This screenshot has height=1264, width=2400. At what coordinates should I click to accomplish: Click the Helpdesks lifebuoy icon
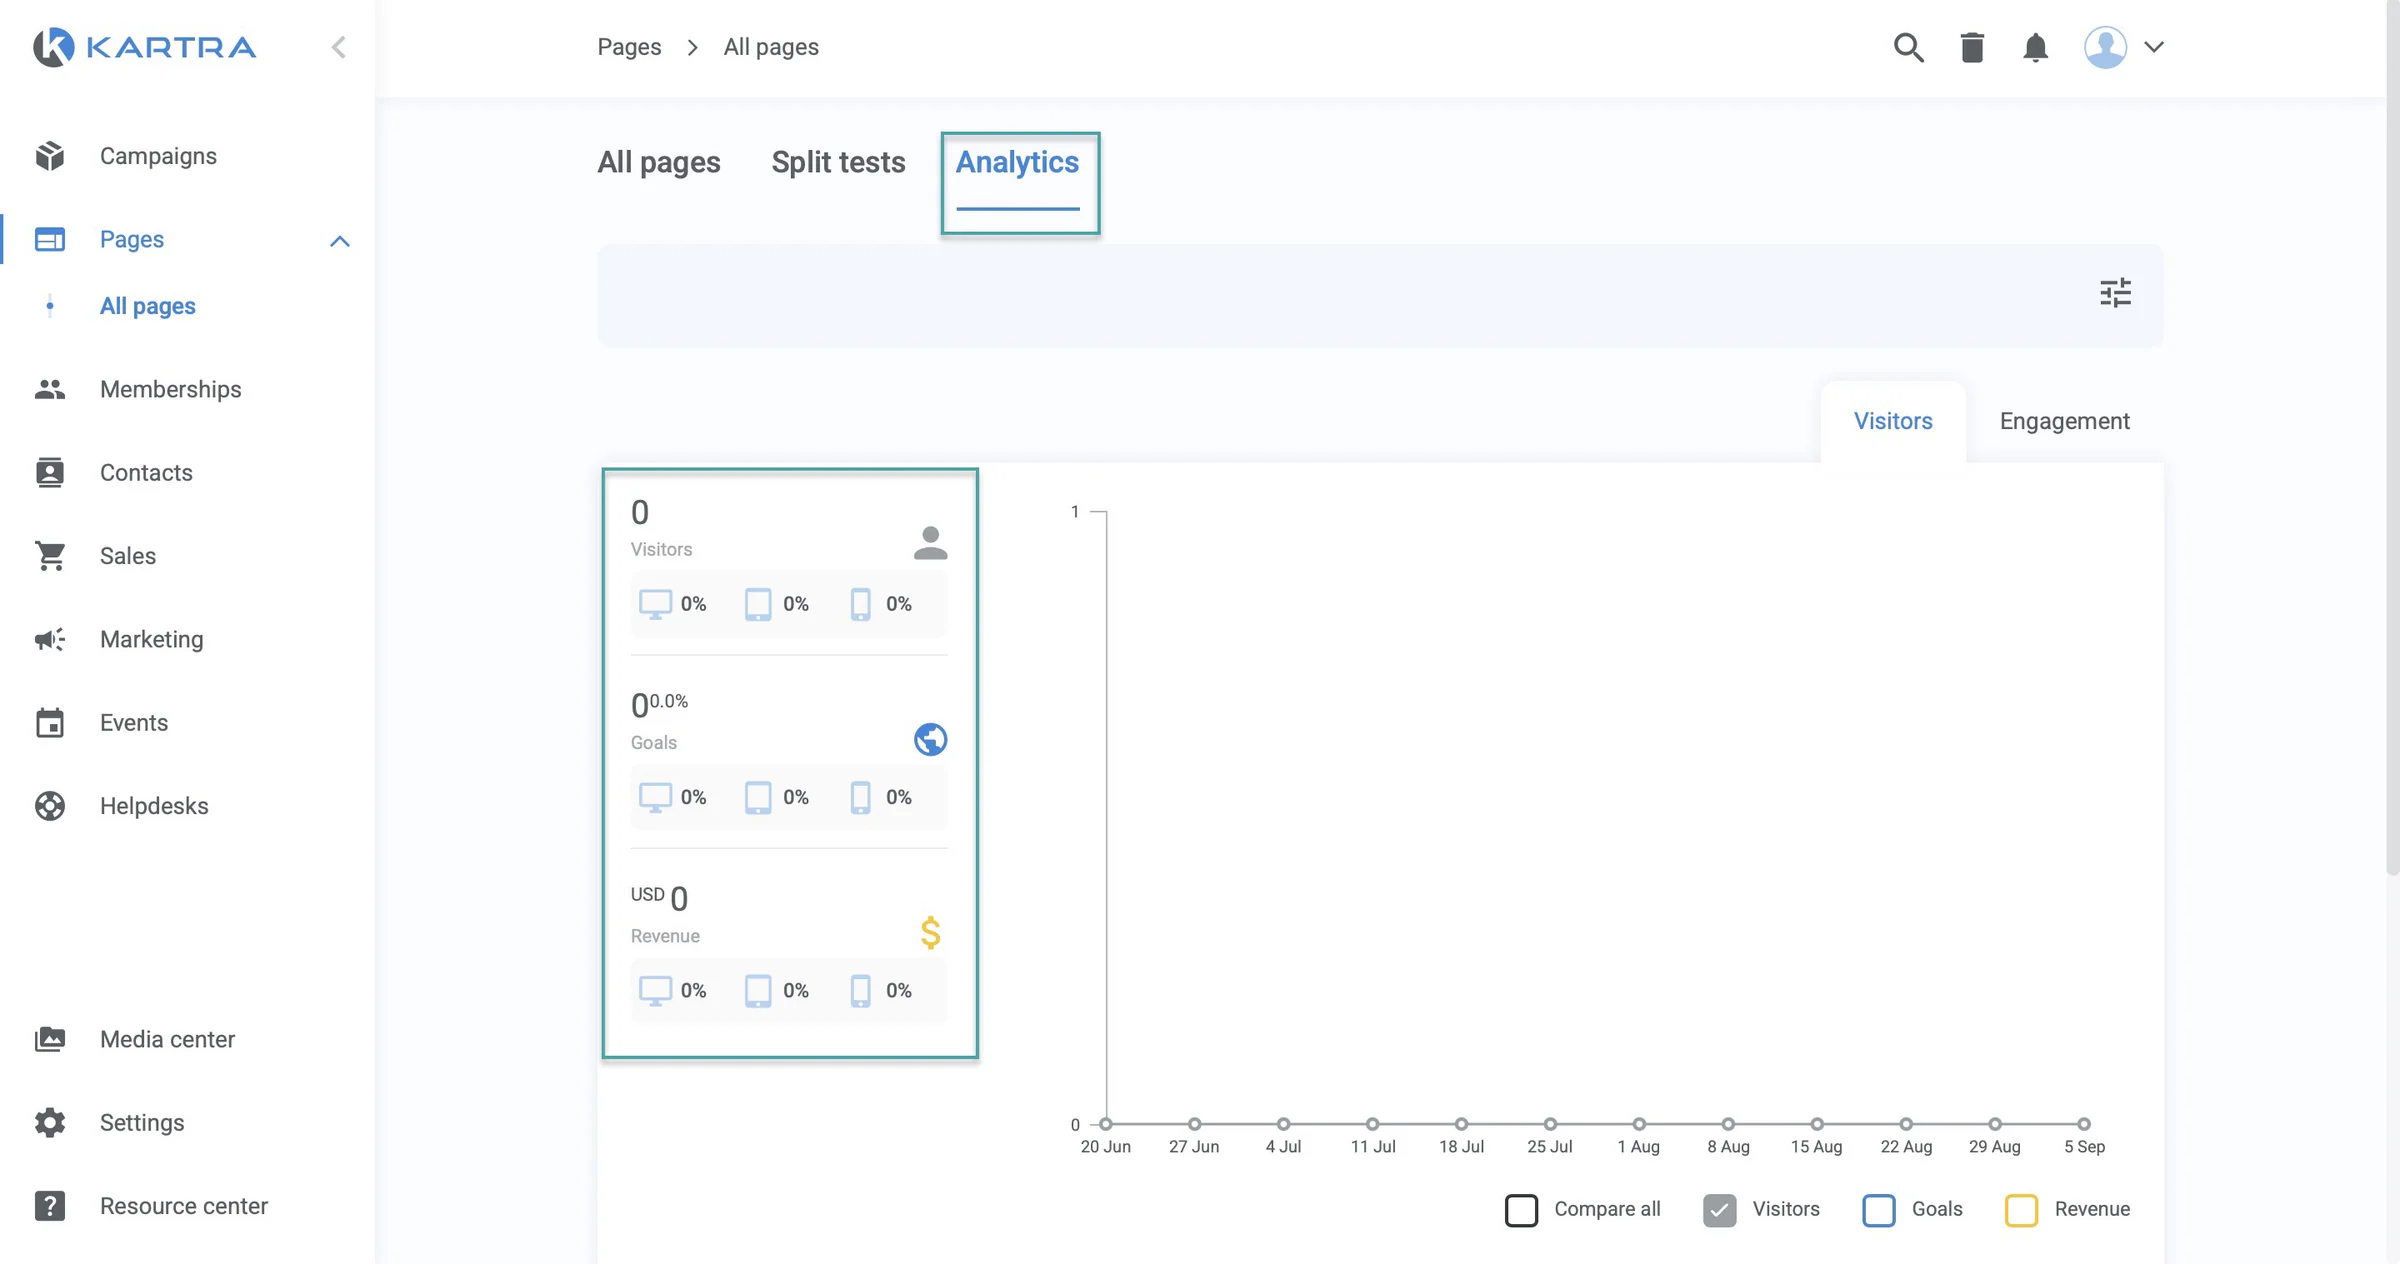(x=50, y=806)
